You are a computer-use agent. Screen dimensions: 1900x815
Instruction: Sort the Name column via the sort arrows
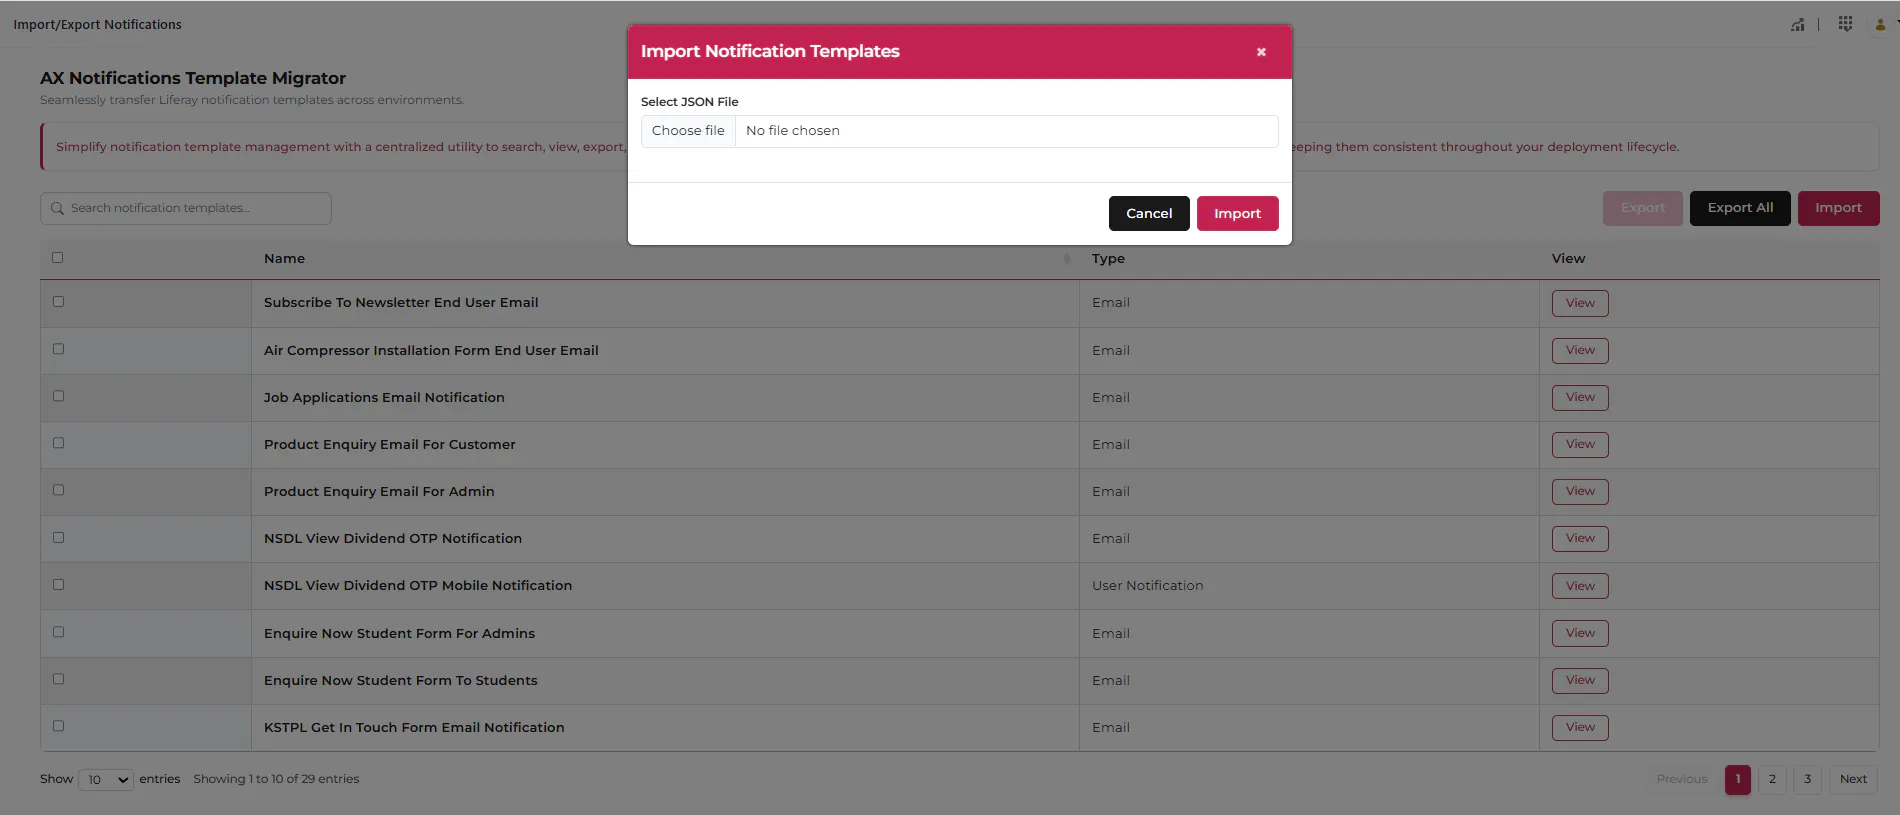1067,259
